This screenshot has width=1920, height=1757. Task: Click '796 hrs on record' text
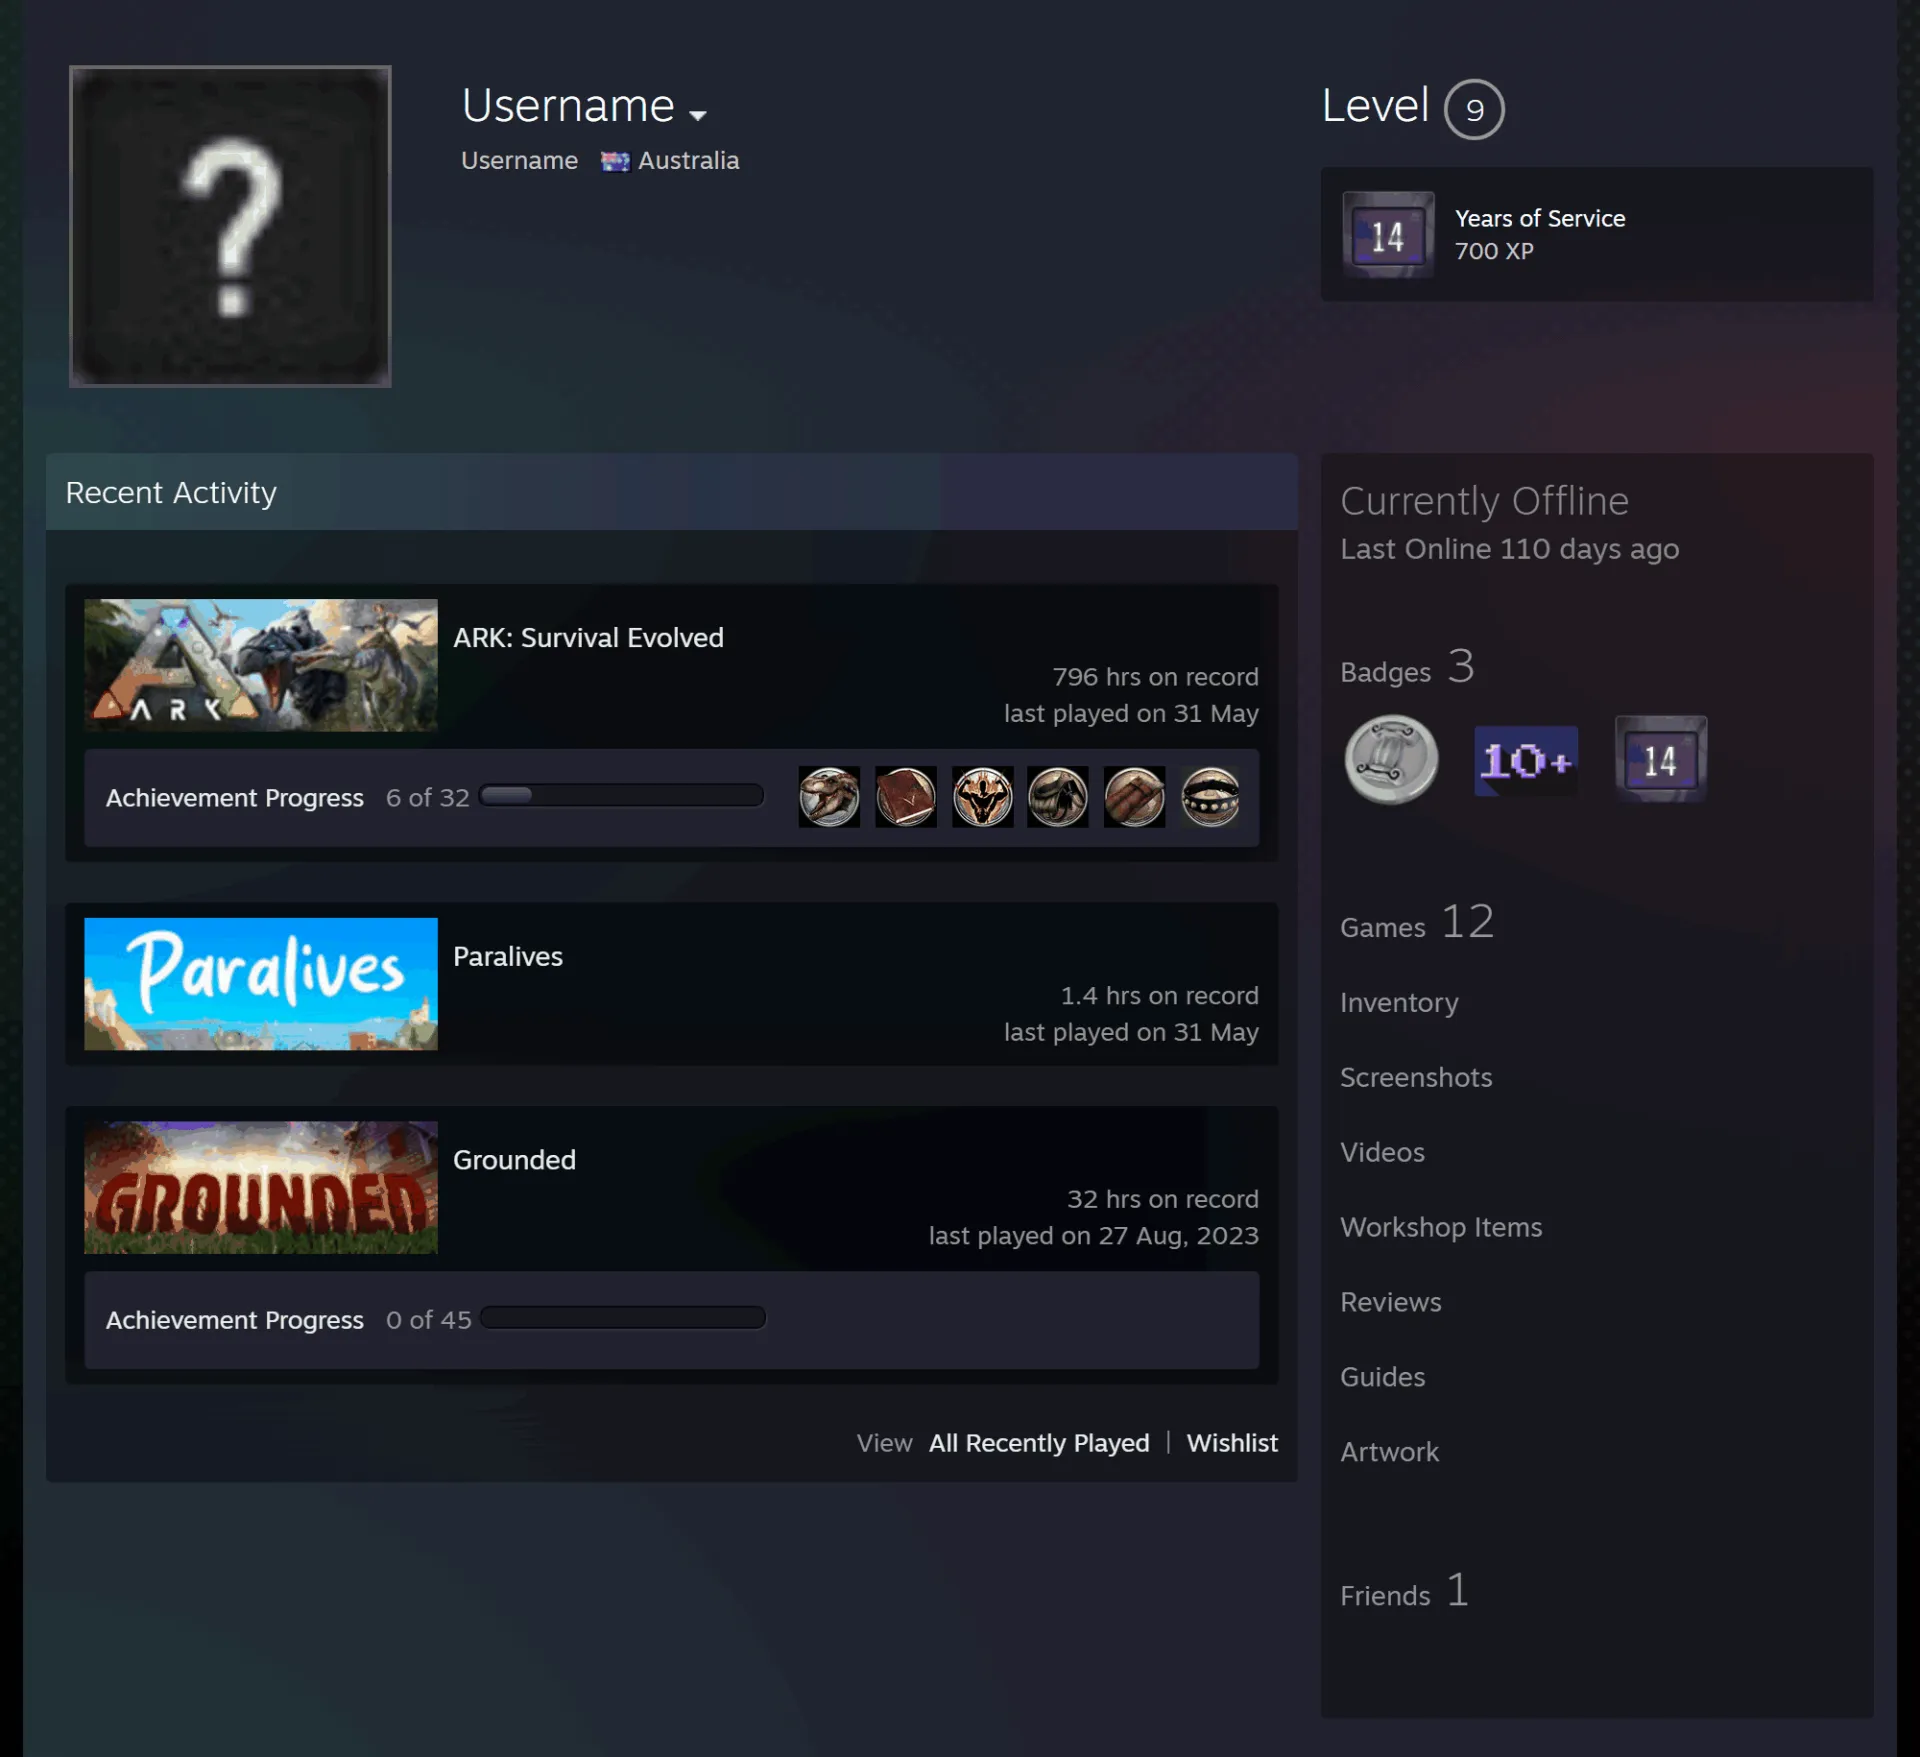coord(1155,677)
